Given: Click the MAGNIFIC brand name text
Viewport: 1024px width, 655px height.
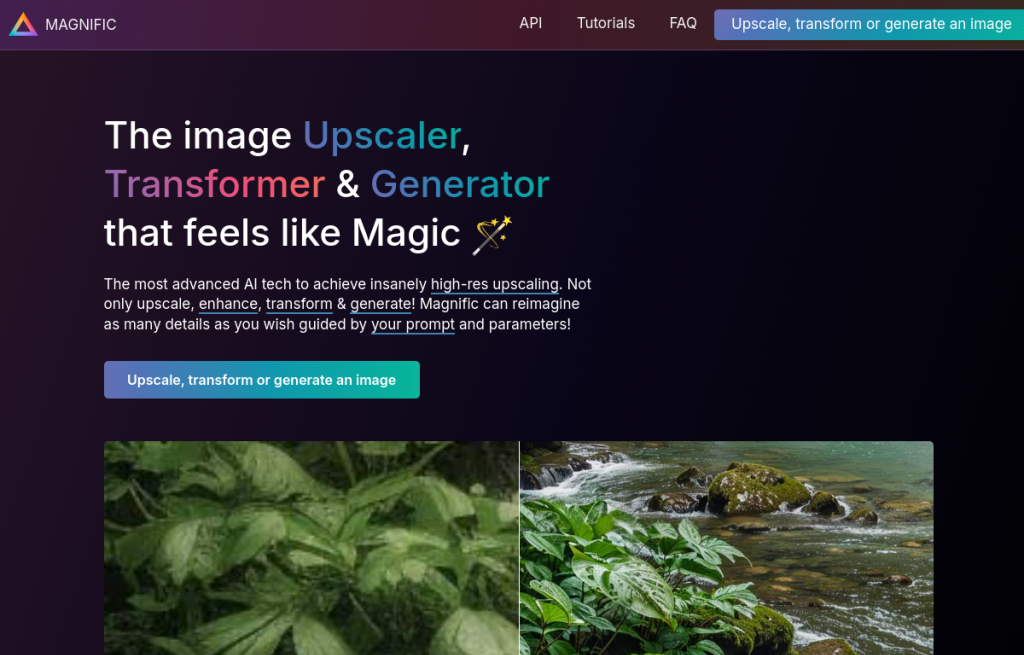Looking at the screenshot, I should (81, 25).
